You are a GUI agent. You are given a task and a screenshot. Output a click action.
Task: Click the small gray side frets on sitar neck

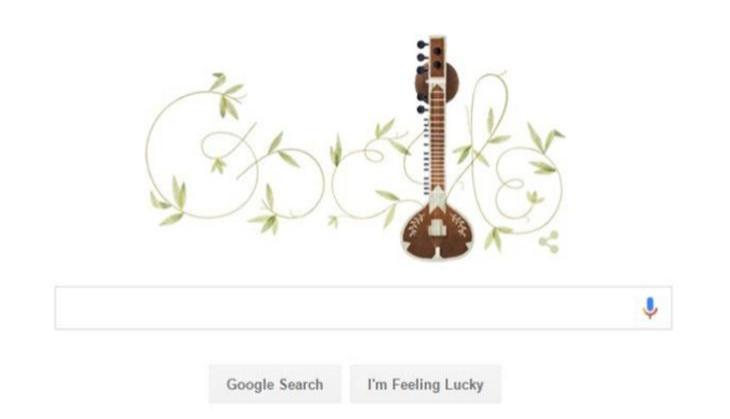426,156
